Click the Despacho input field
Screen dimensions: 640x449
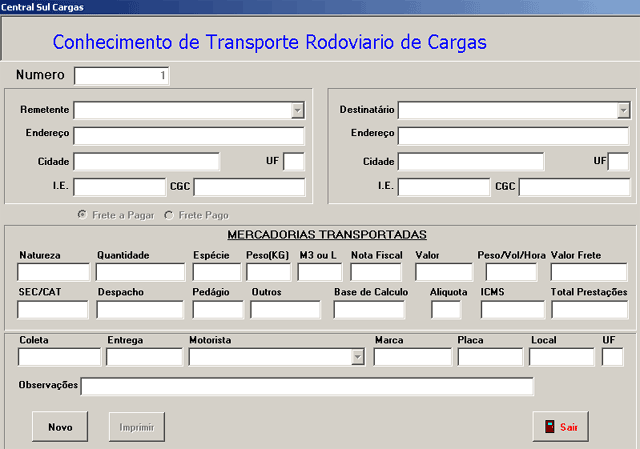pos(140,310)
